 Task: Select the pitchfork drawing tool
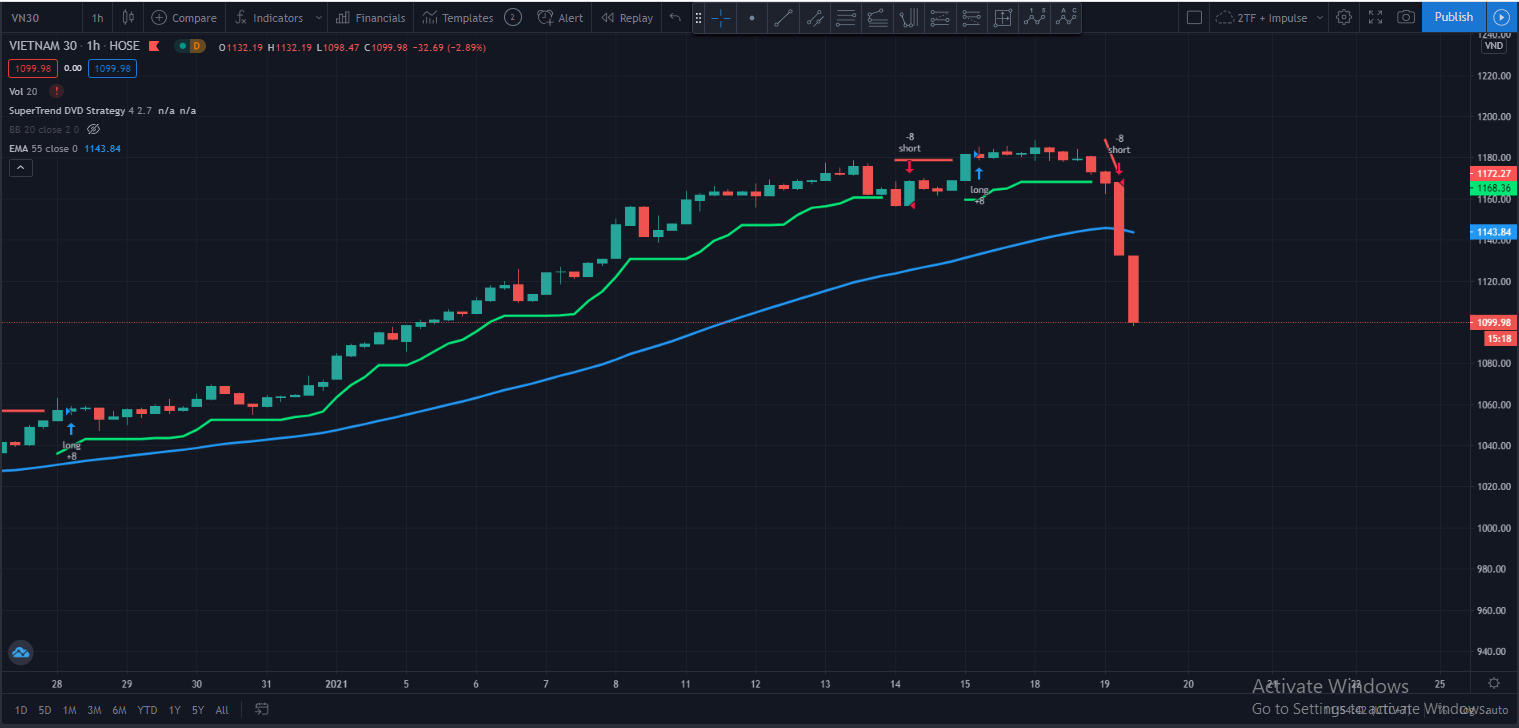908,17
